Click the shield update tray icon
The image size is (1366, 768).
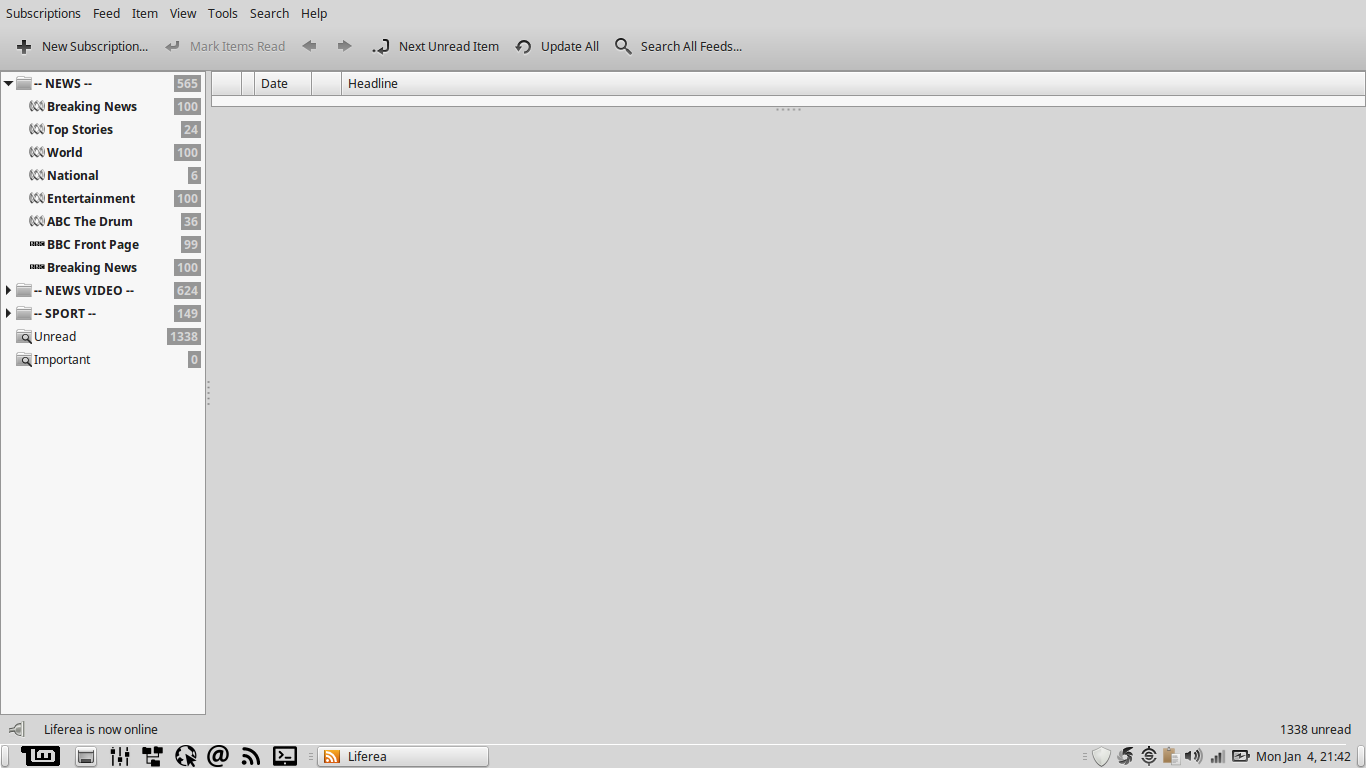pyautogui.click(x=1101, y=756)
